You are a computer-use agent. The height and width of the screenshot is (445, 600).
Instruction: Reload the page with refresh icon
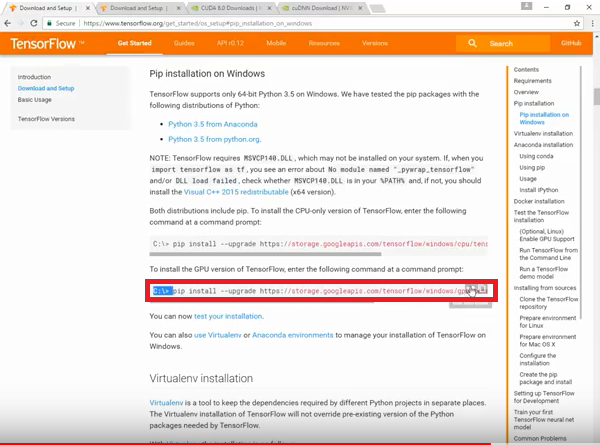click(x=34, y=23)
